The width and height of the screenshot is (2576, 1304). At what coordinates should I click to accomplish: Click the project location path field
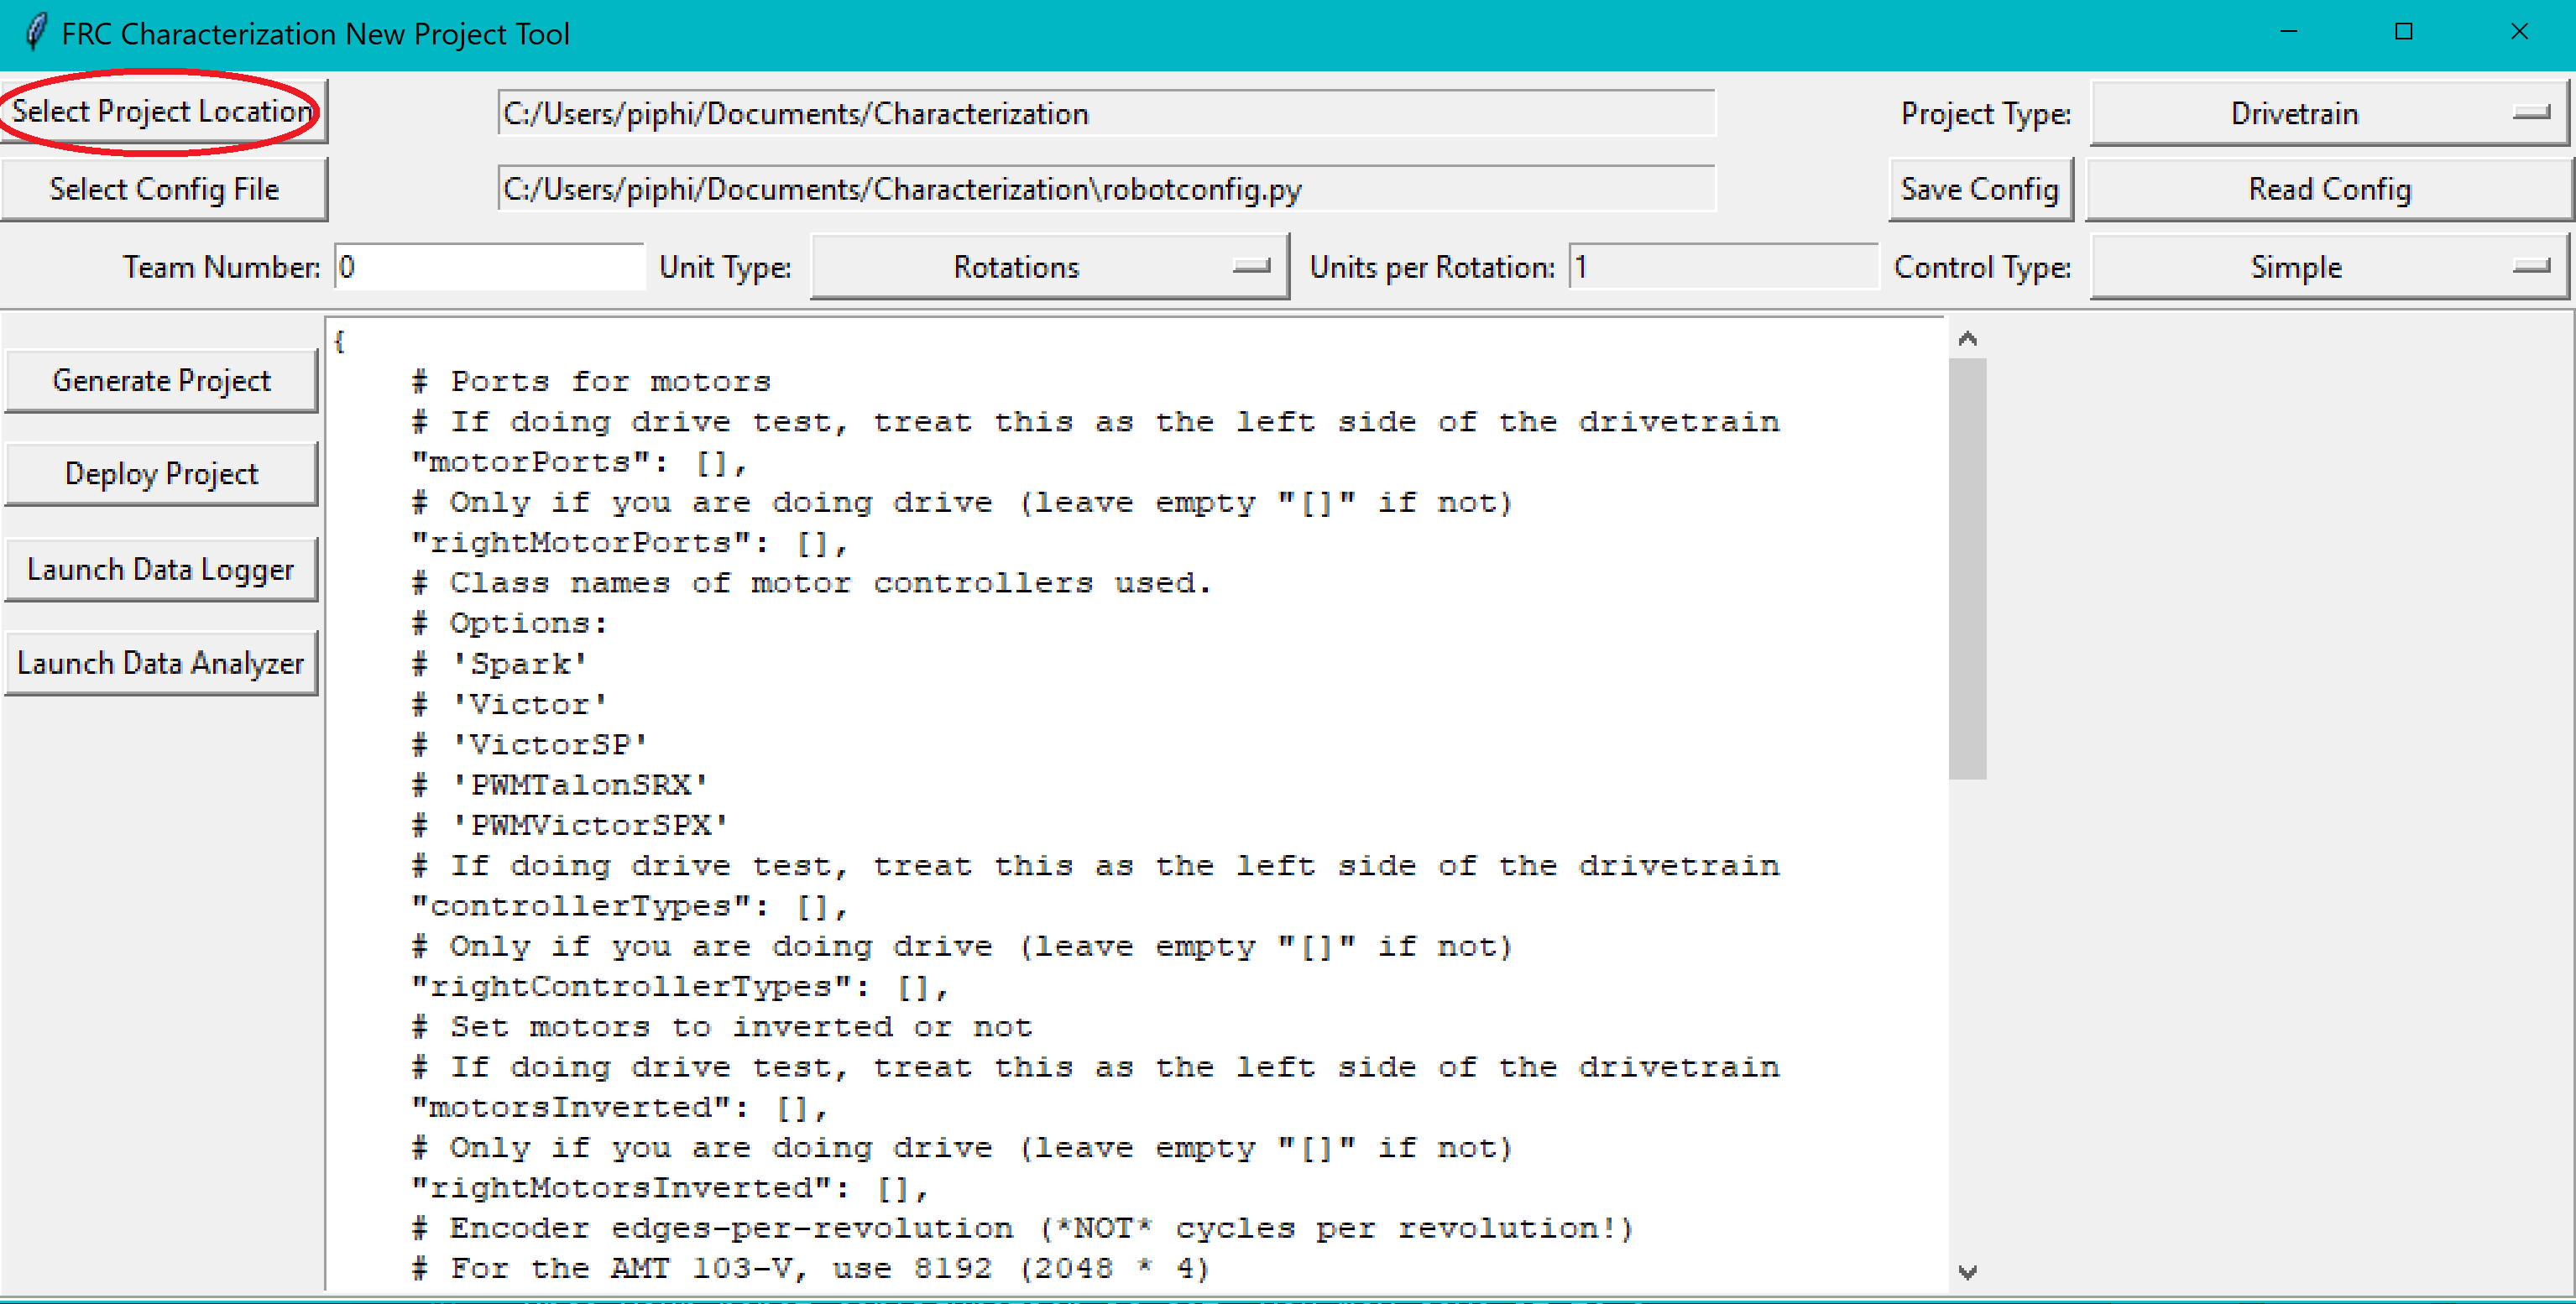[1106, 113]
